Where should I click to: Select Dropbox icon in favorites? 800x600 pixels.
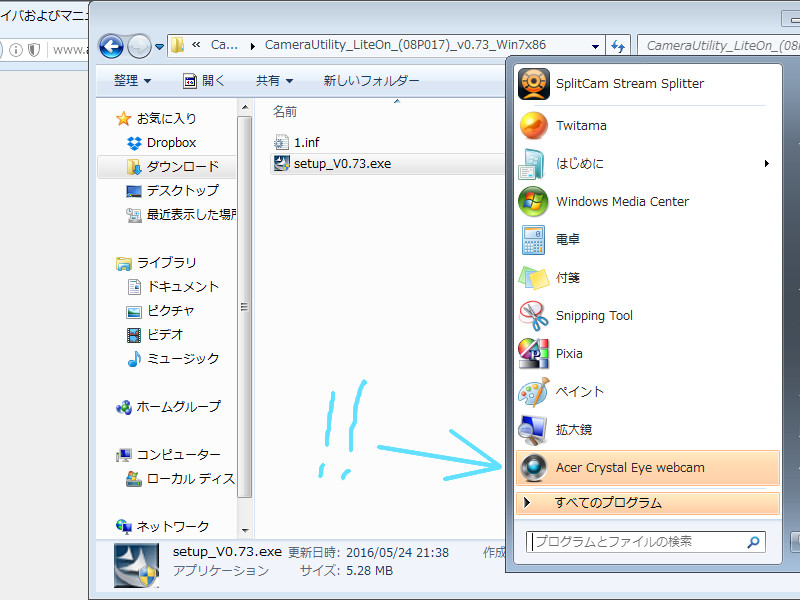(134, 143)
